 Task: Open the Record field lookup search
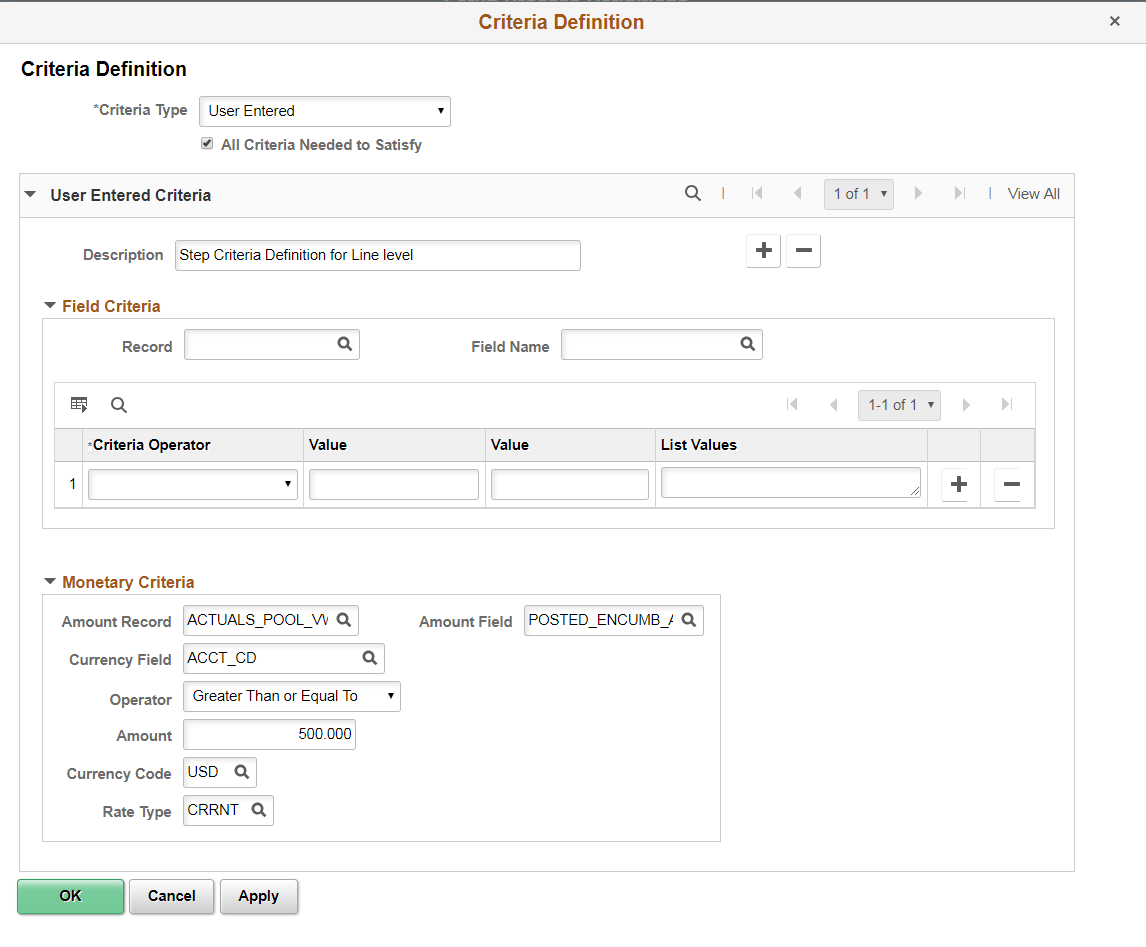(x=345, y=344)
